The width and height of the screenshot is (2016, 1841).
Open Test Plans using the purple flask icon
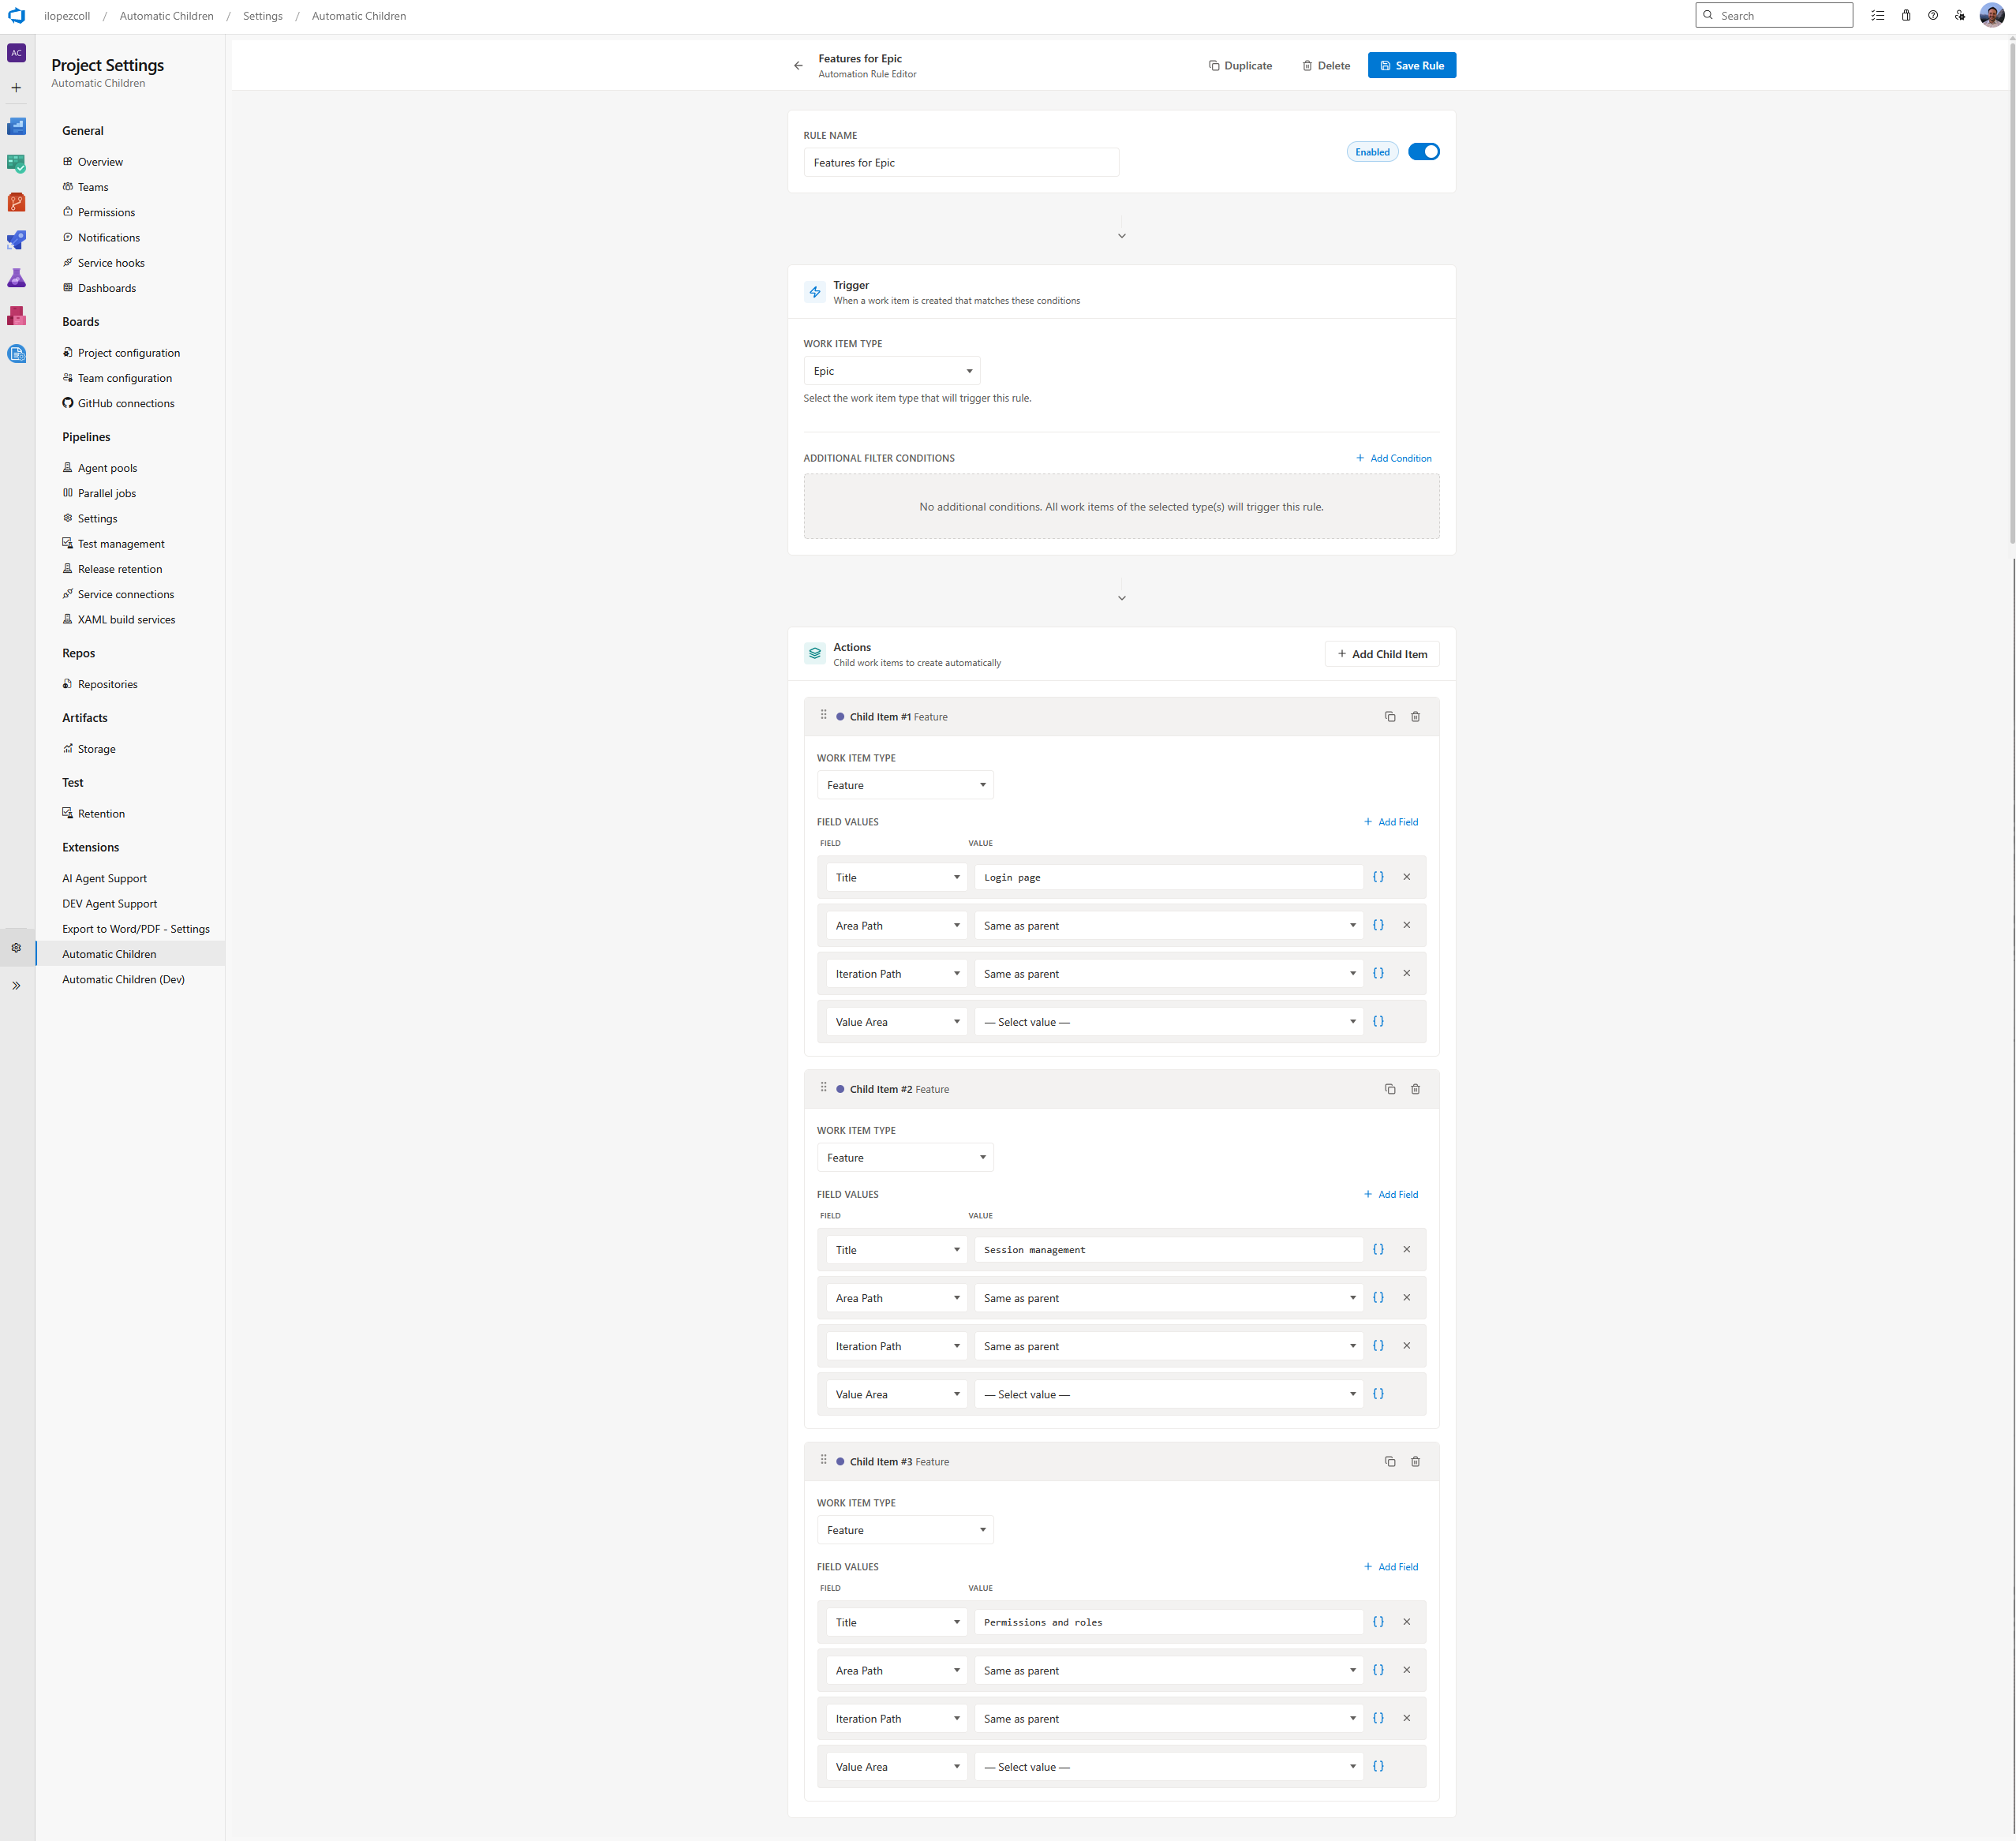coord(16,278)
